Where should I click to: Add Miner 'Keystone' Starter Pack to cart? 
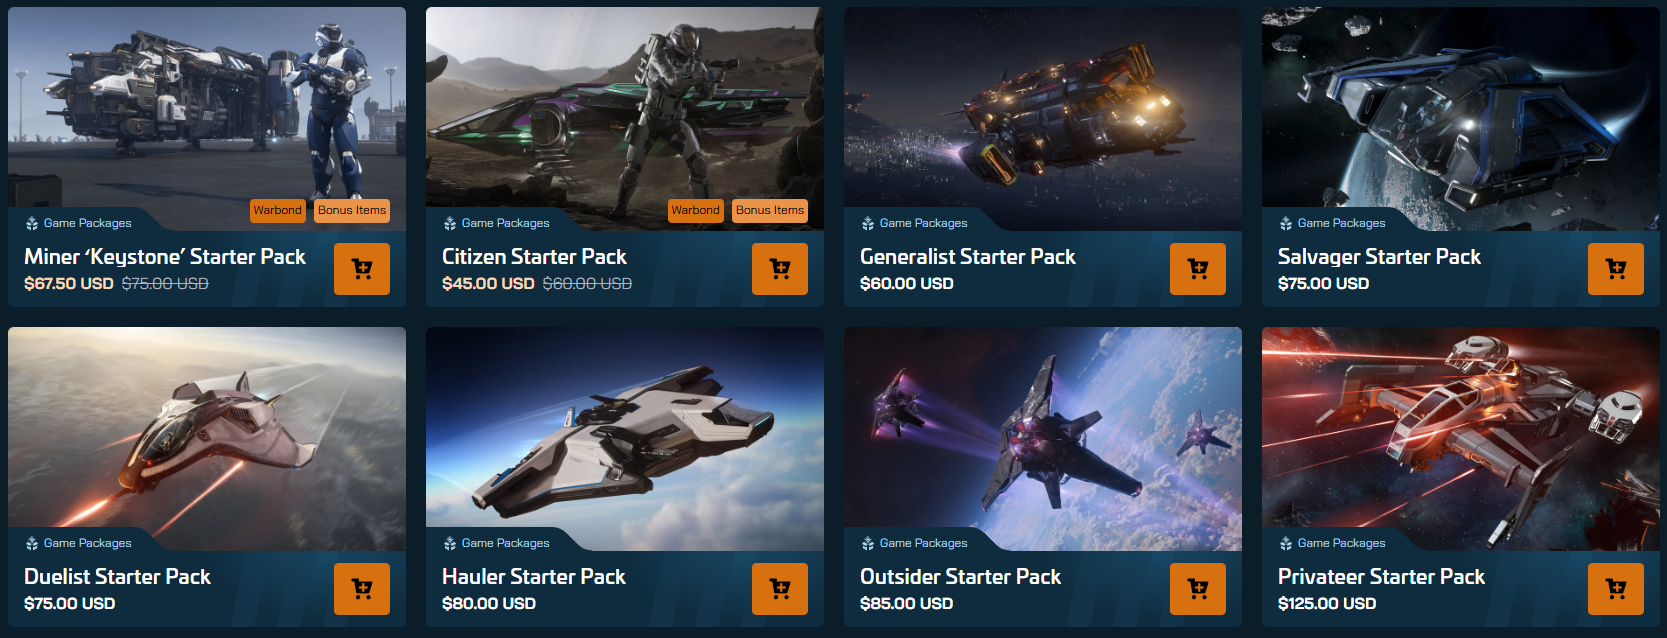click(362, 269)
